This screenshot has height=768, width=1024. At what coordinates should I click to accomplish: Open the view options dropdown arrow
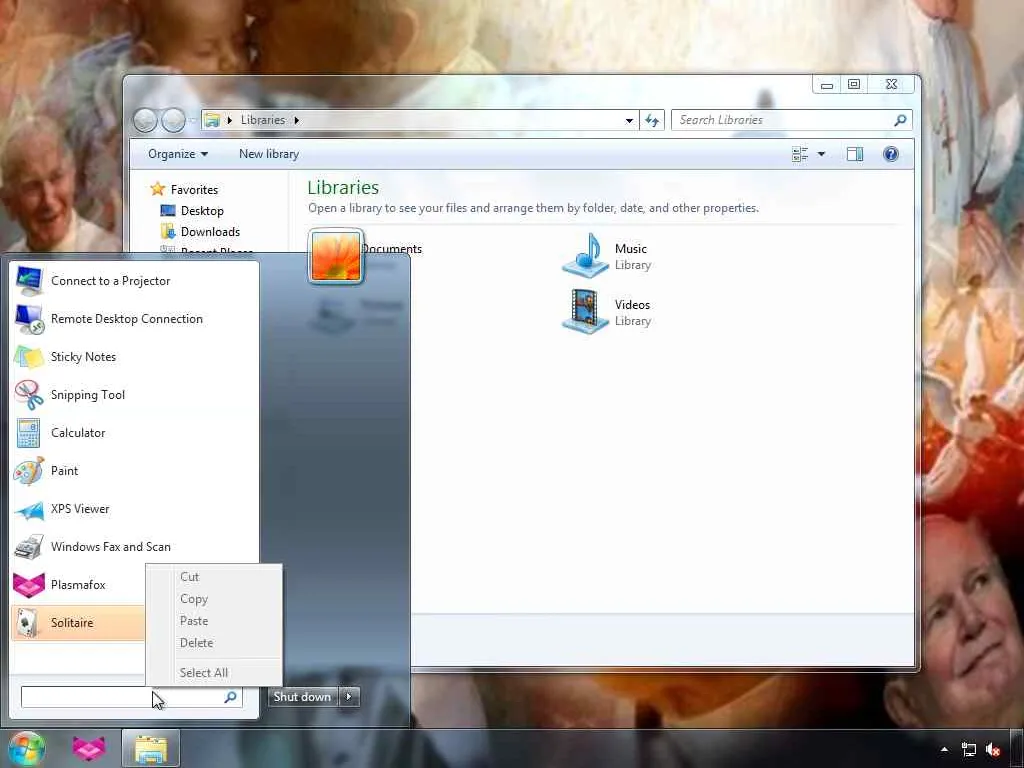coord(822,154)
